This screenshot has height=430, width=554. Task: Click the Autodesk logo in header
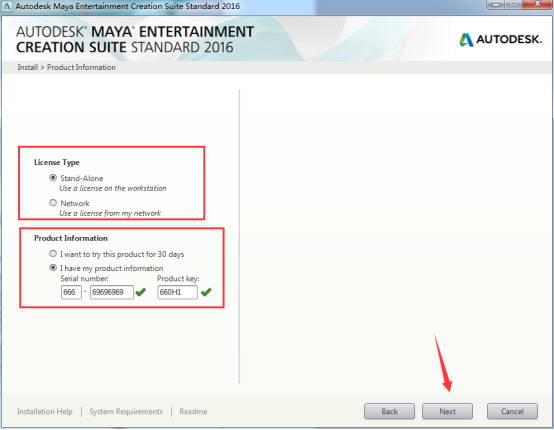point(500,40)
